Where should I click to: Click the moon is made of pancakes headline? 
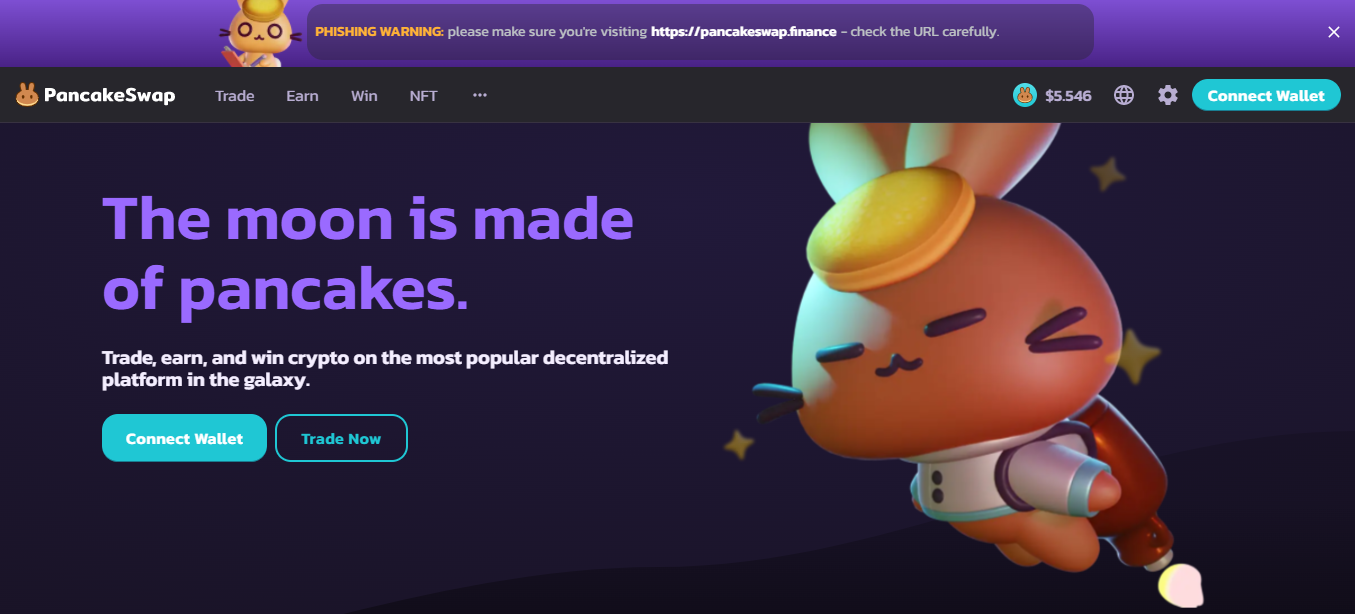[x=368, y=254]
